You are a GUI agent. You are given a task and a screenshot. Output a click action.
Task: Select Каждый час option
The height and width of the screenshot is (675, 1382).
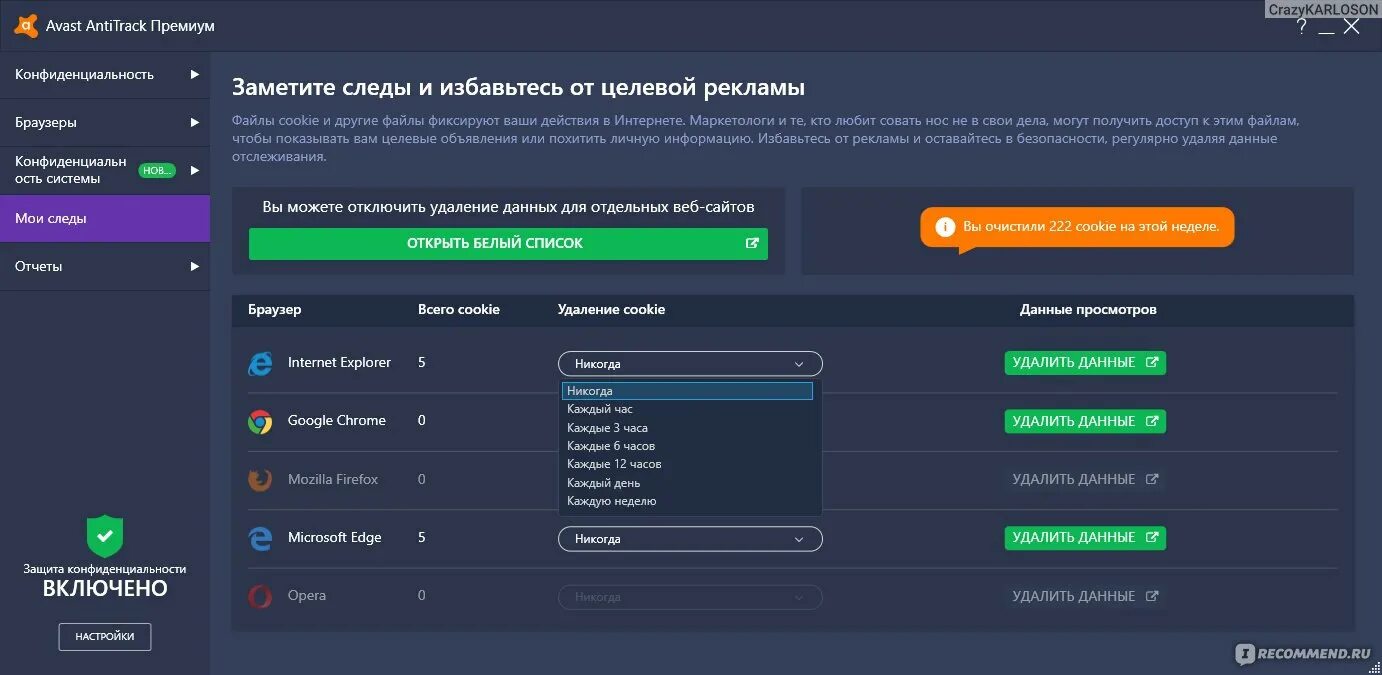pos(687,409)
